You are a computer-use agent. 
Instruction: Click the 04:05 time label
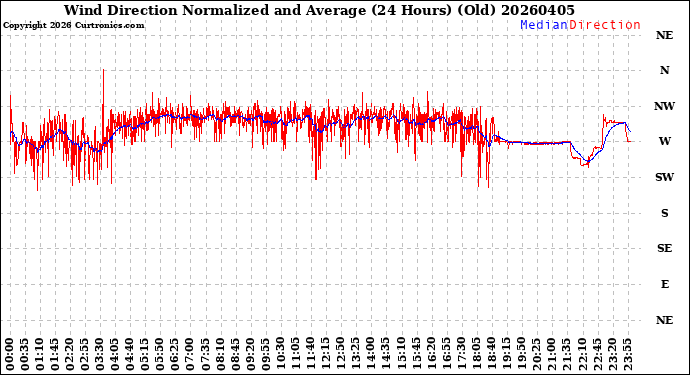[x=115, y=354]
